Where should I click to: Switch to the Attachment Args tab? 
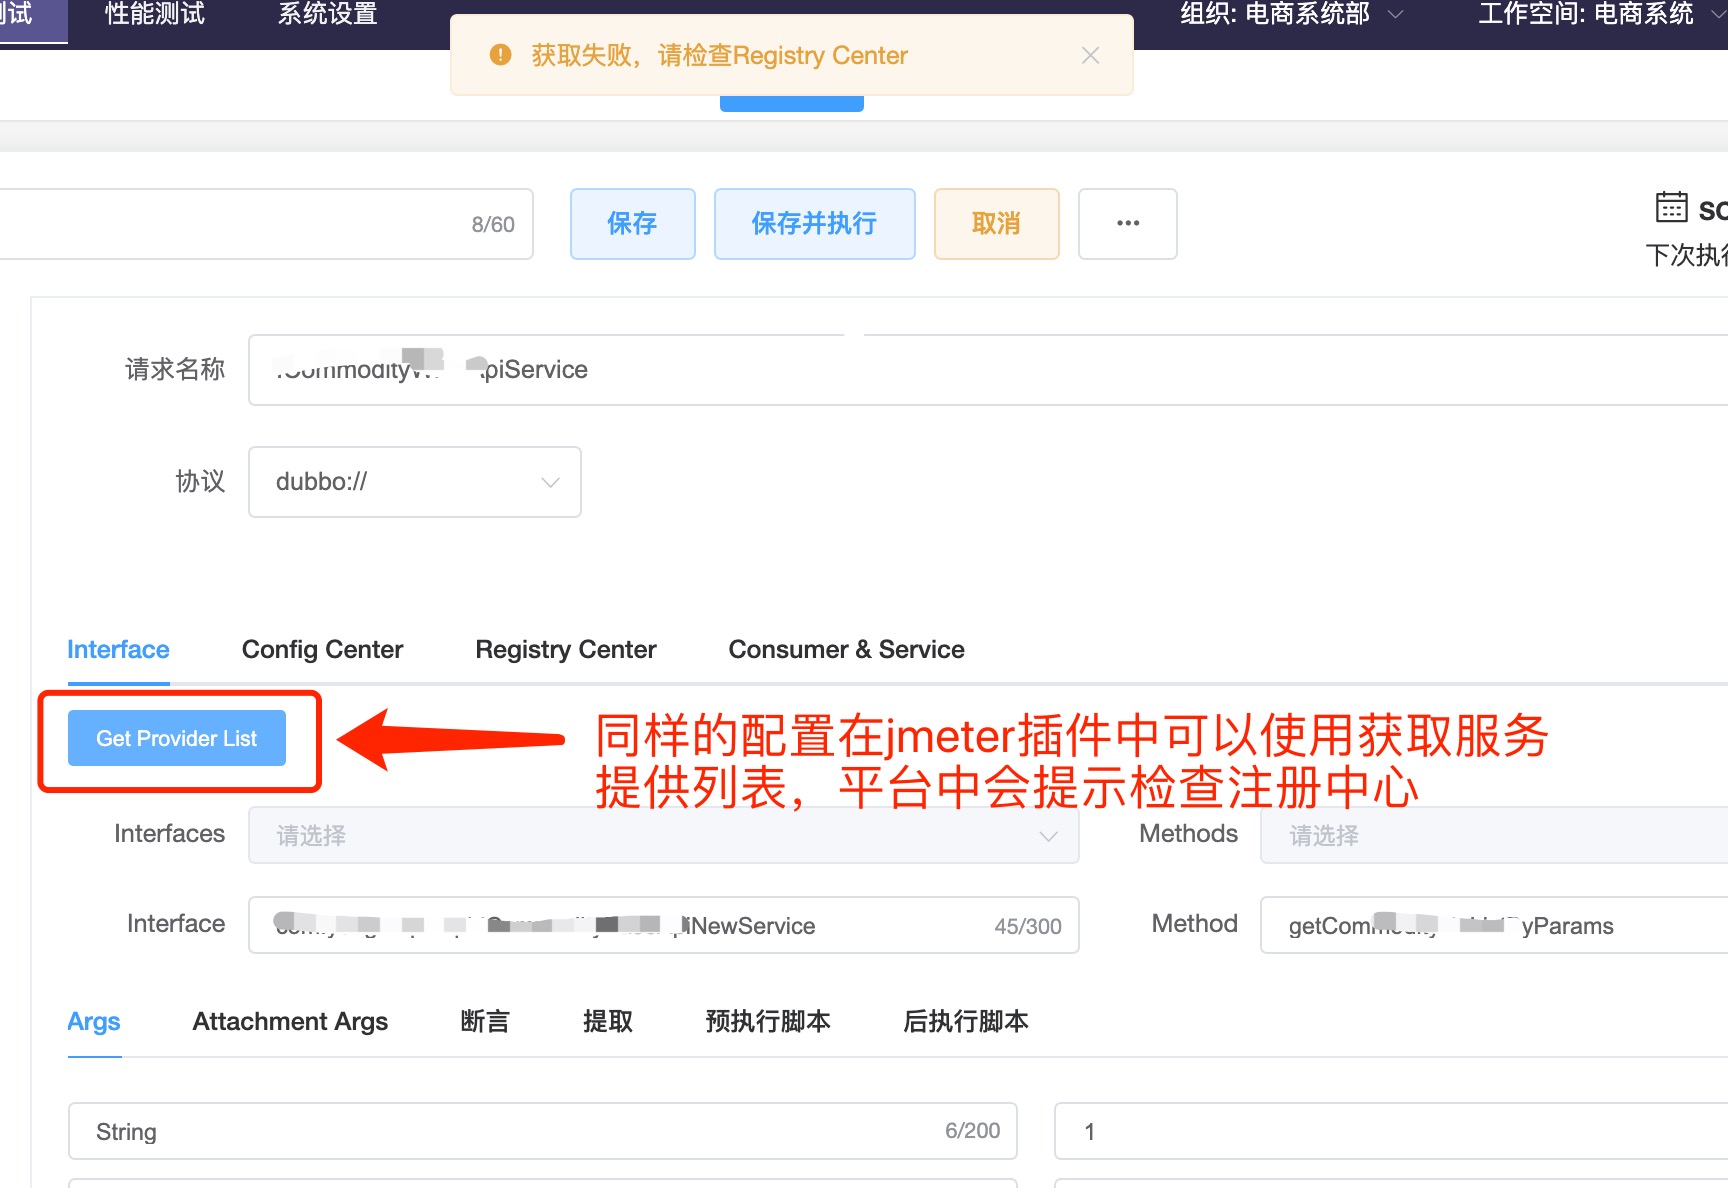[x=289, y=1021]
